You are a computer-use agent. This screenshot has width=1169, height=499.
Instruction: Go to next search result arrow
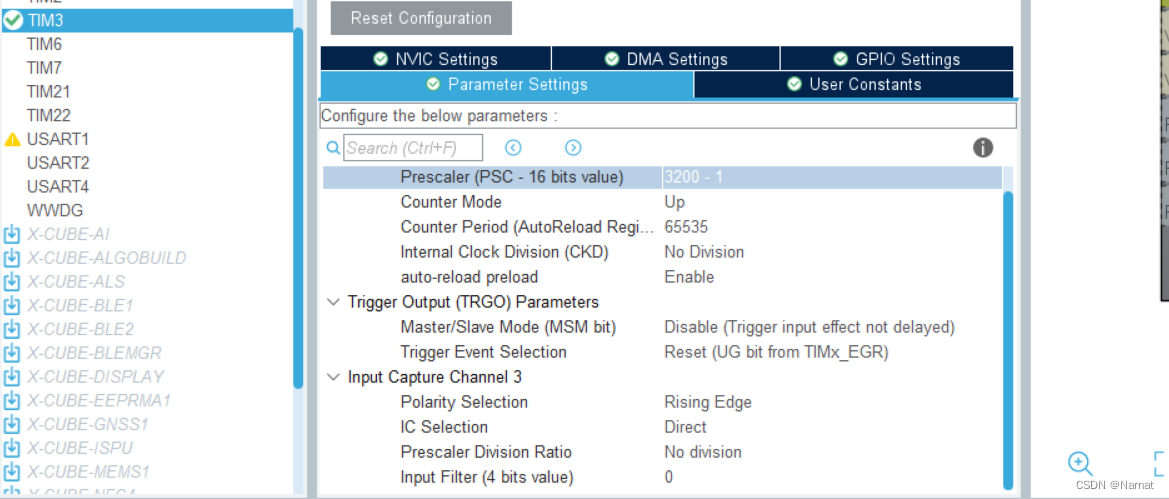click(x=573, y=148)
